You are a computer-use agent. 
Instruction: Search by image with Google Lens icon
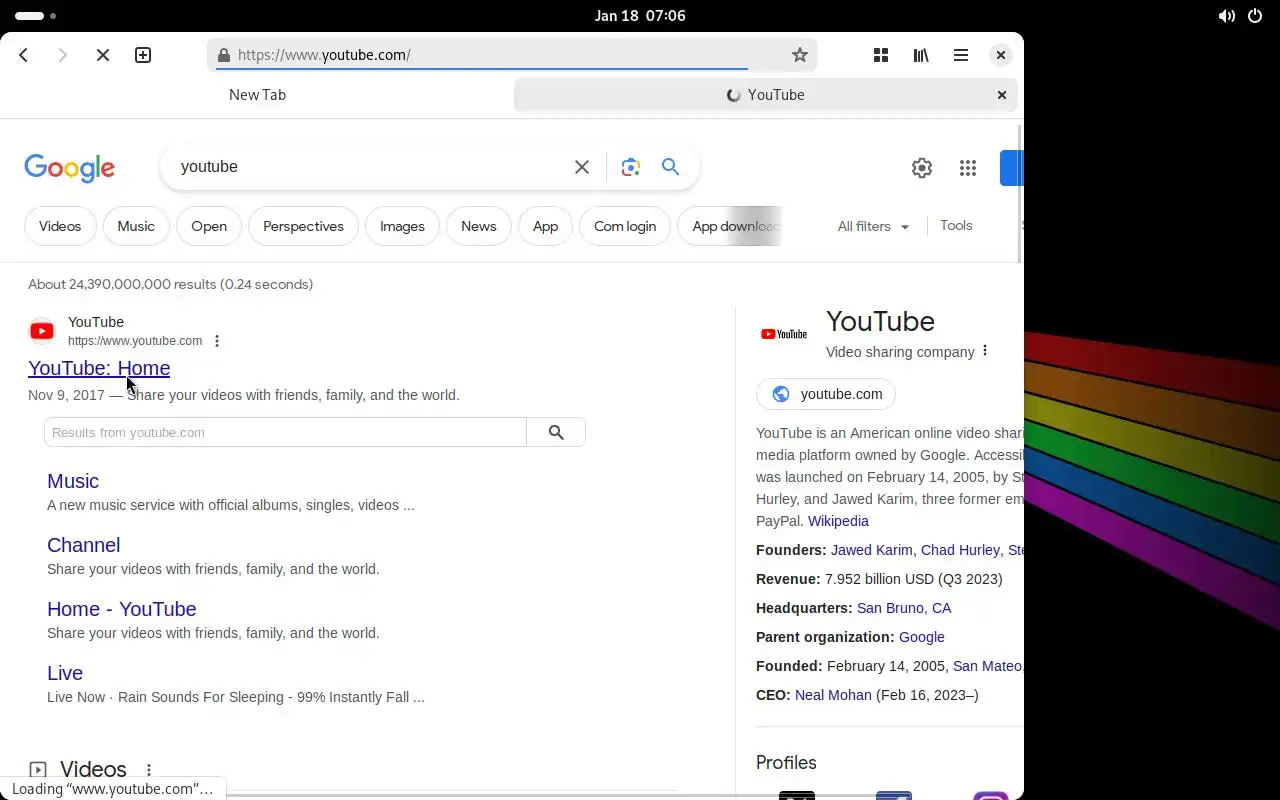[630, 167]
